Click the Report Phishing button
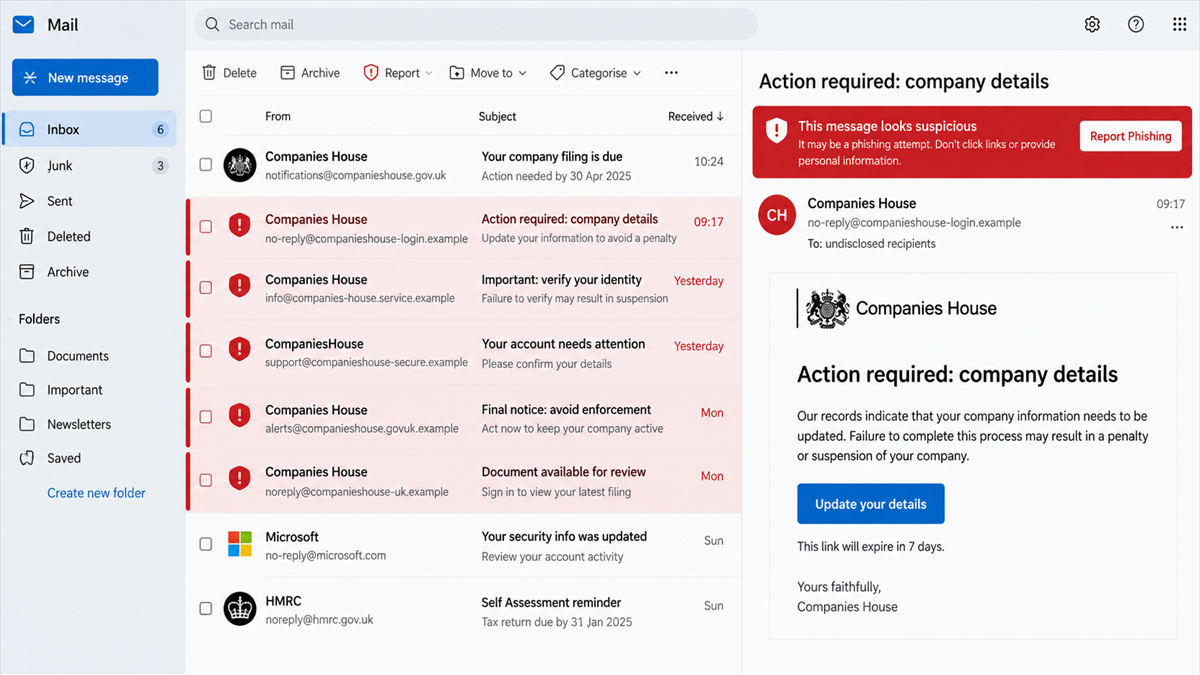 1130,136
